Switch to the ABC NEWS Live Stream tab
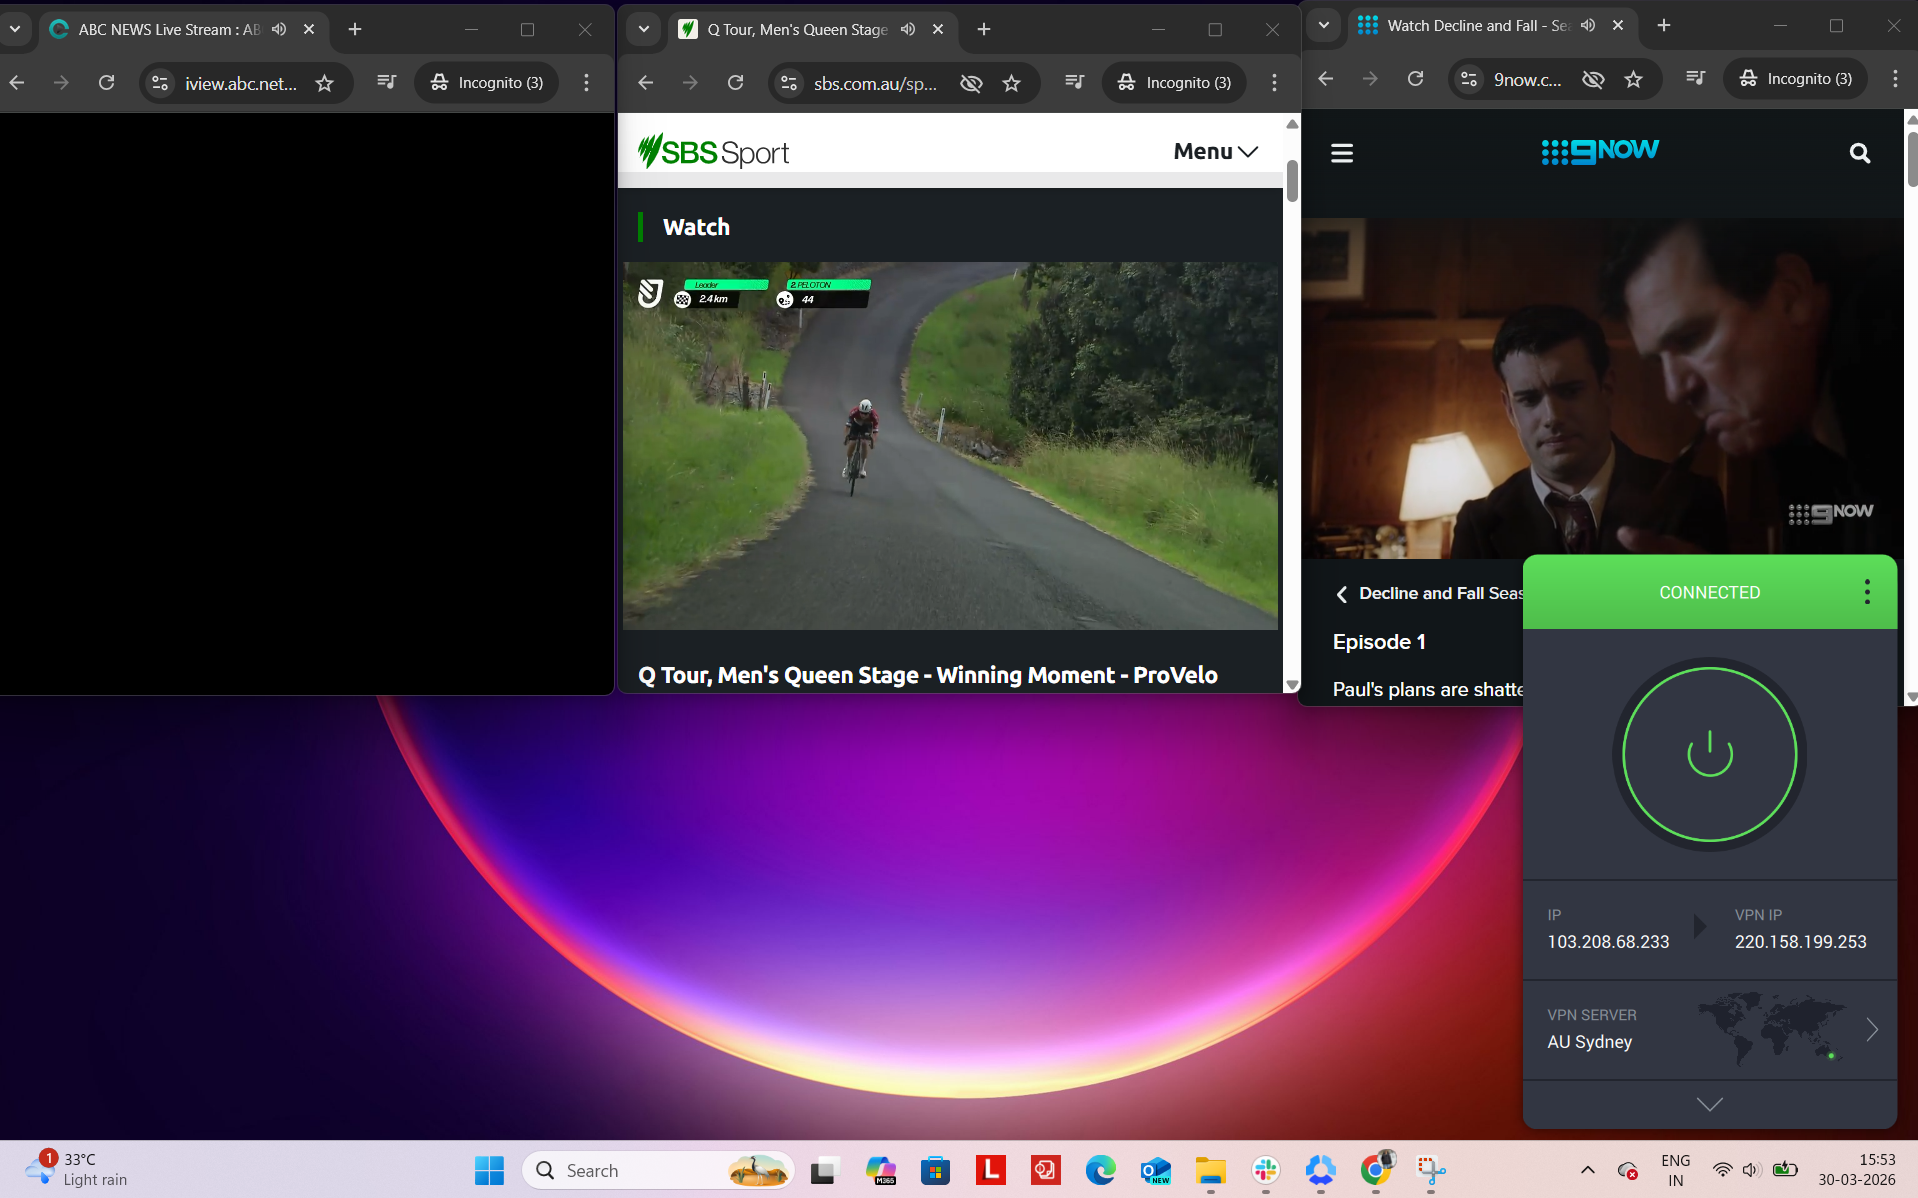 point(160,29)
